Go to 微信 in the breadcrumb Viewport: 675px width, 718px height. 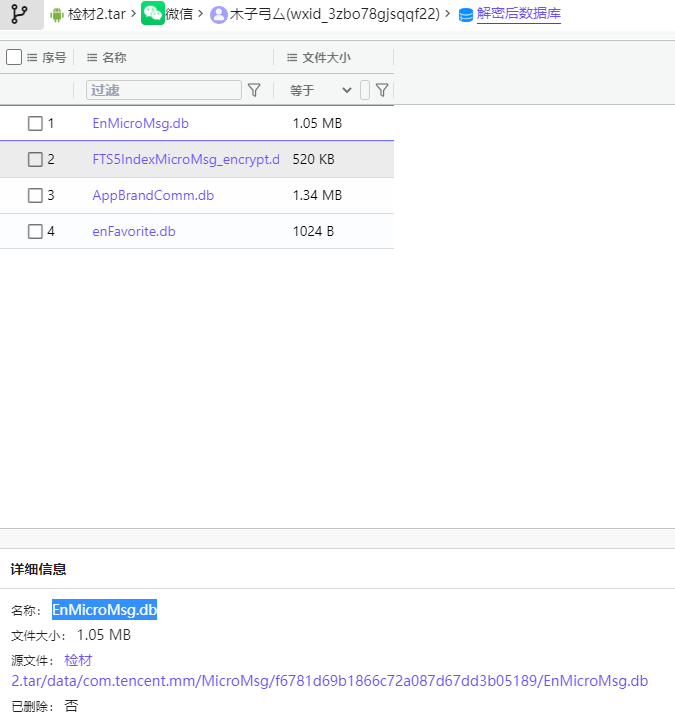point(179,14)
